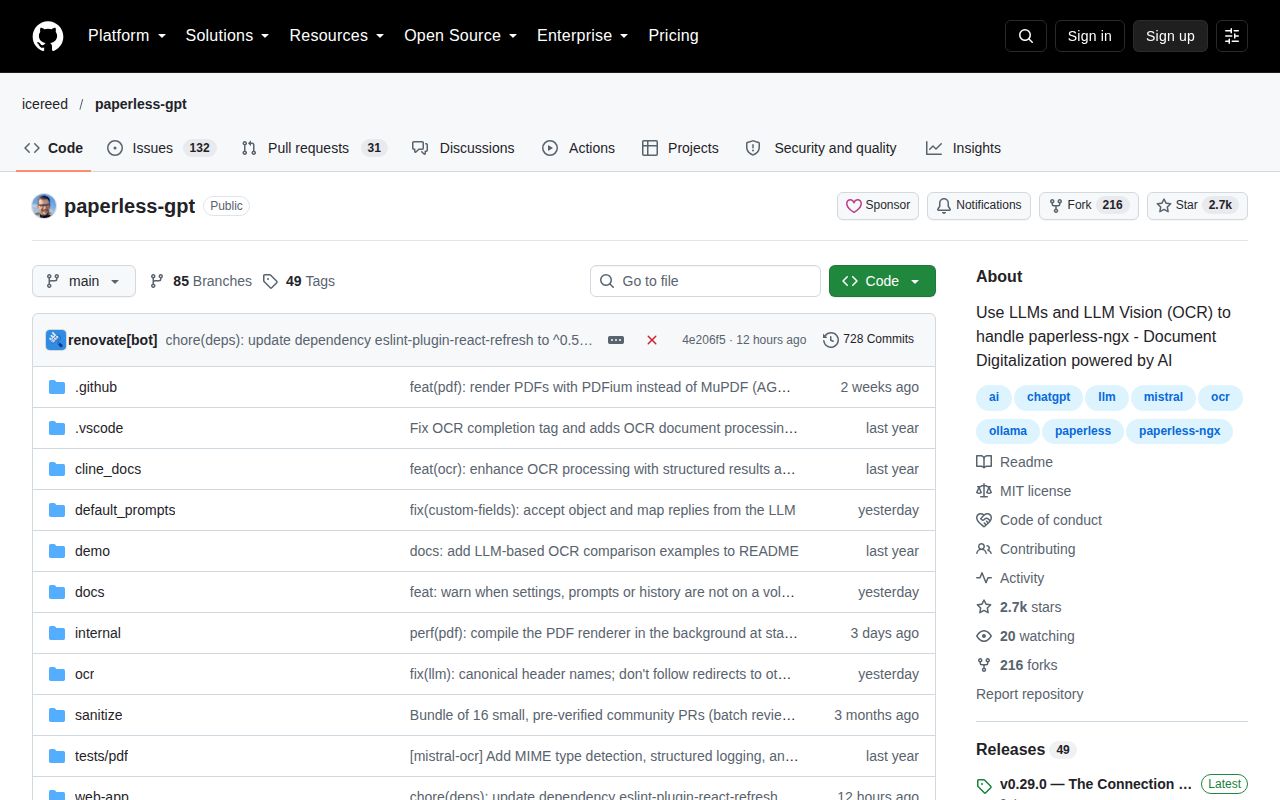Open the .github folder
This screenshot has height=800, width=1280.
coord(96,387)
